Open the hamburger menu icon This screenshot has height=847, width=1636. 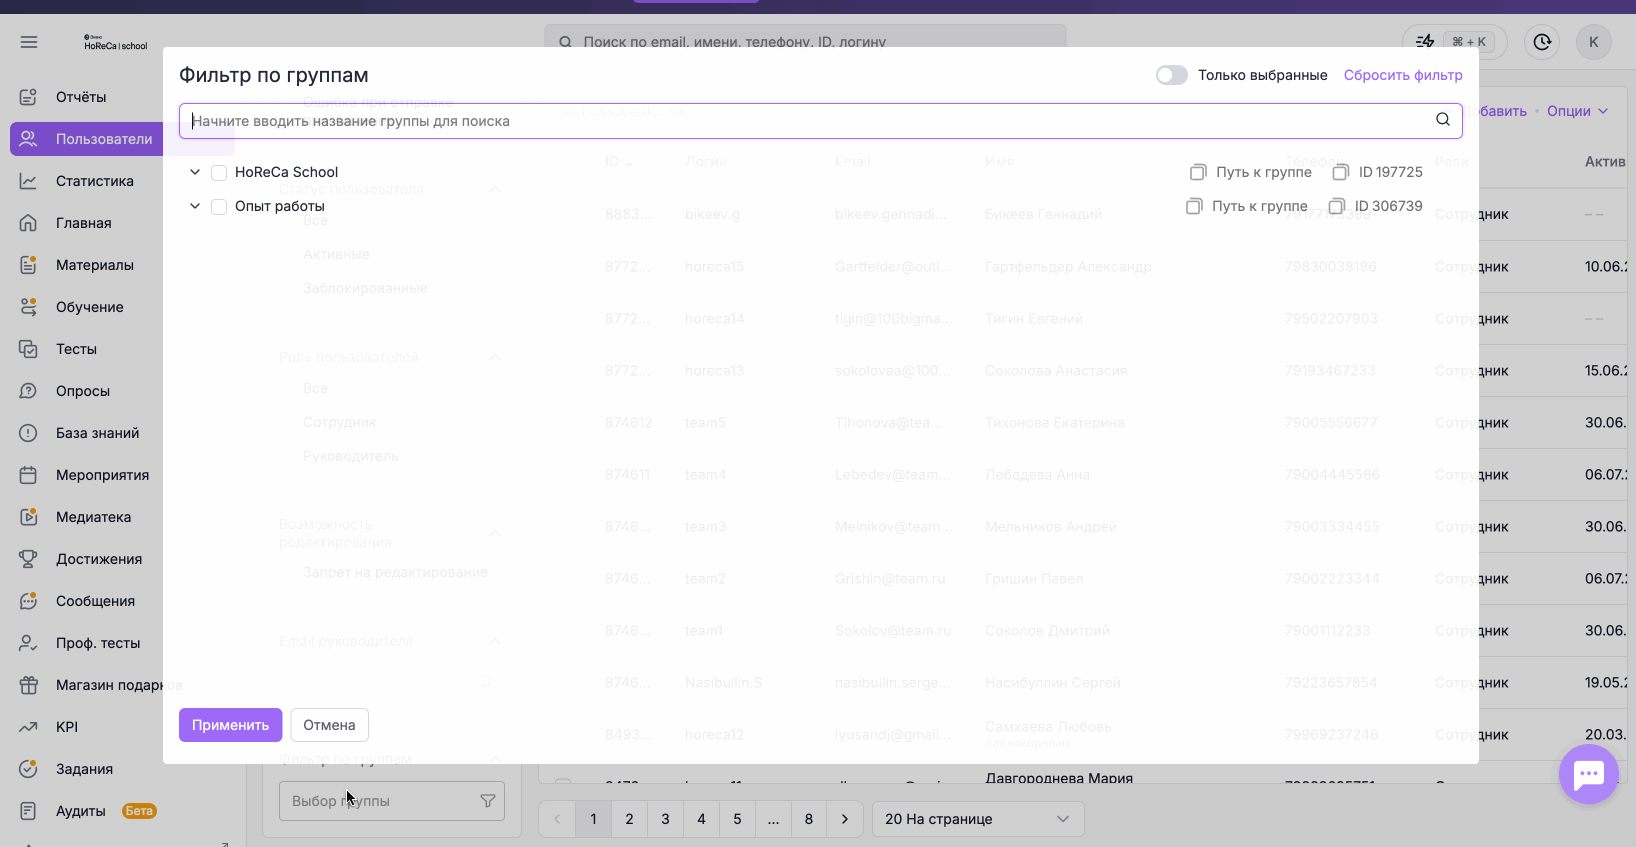coord(28,42)
